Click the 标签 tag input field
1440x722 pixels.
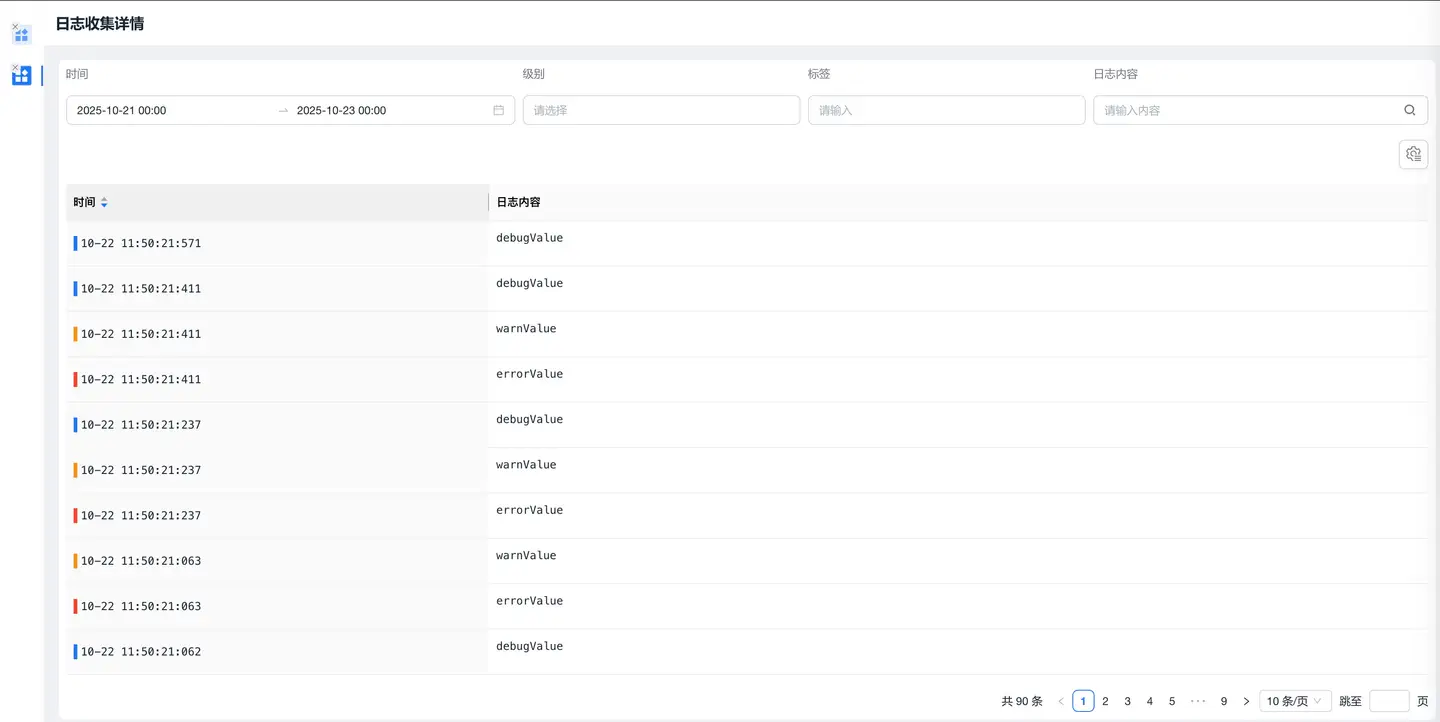coord(945,110)
